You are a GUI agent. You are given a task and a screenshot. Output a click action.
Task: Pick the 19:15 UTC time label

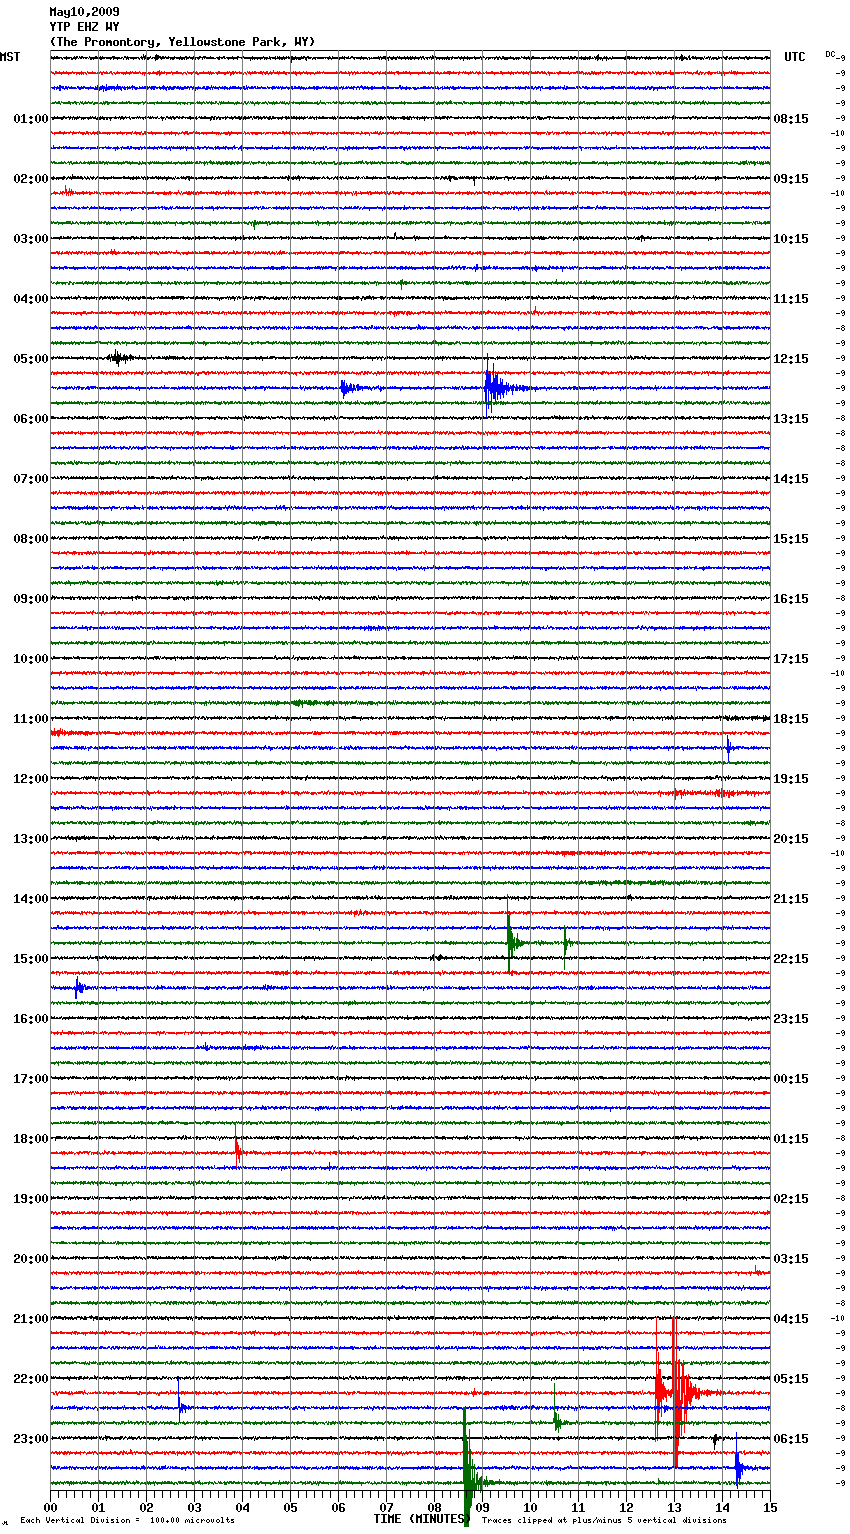[791, 779]
